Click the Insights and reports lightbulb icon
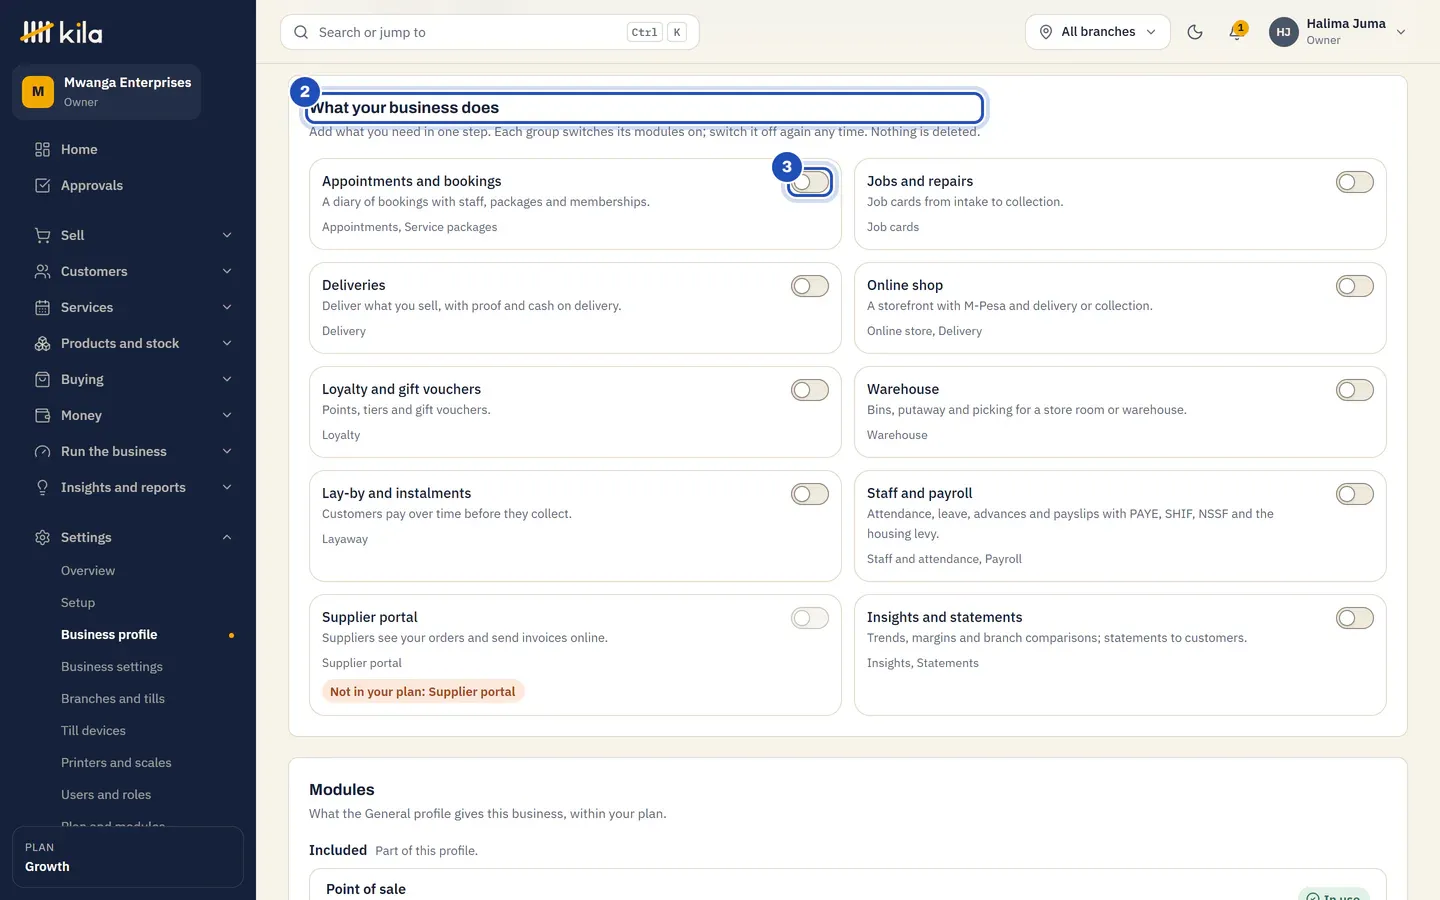Image resolution: width=1440 pixels, height=900 pixels. 42,487
